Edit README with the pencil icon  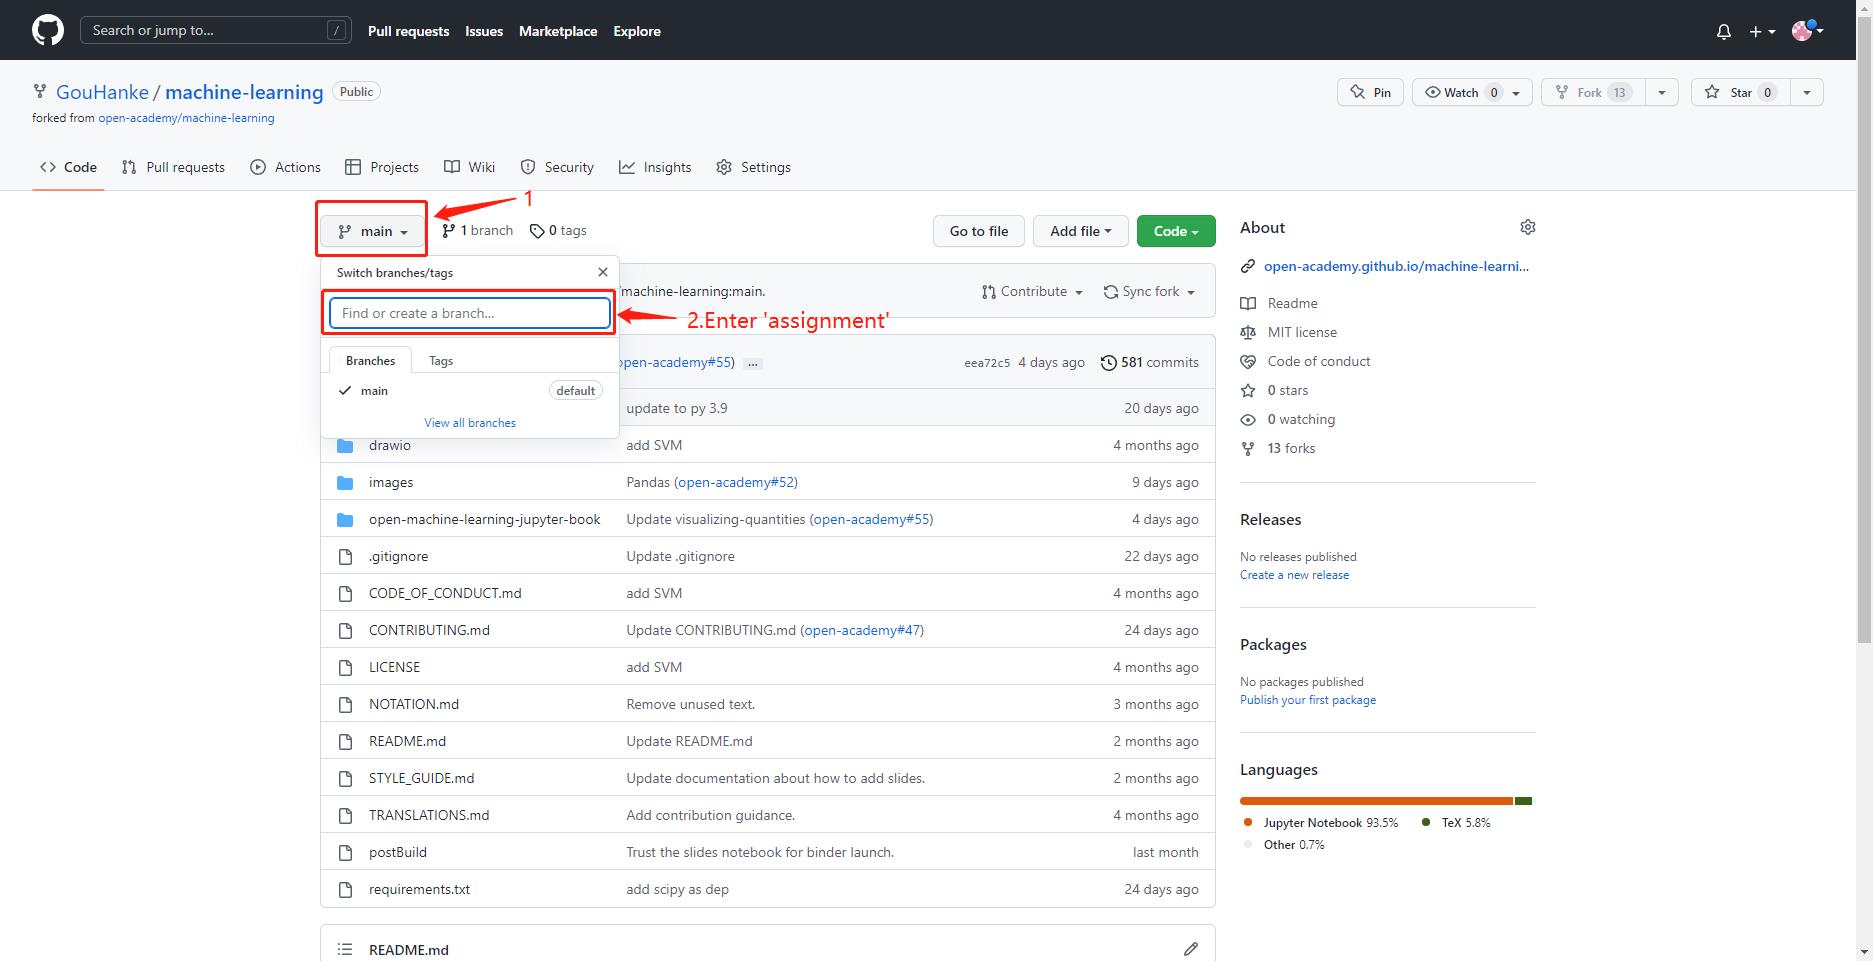(1190, 949)
